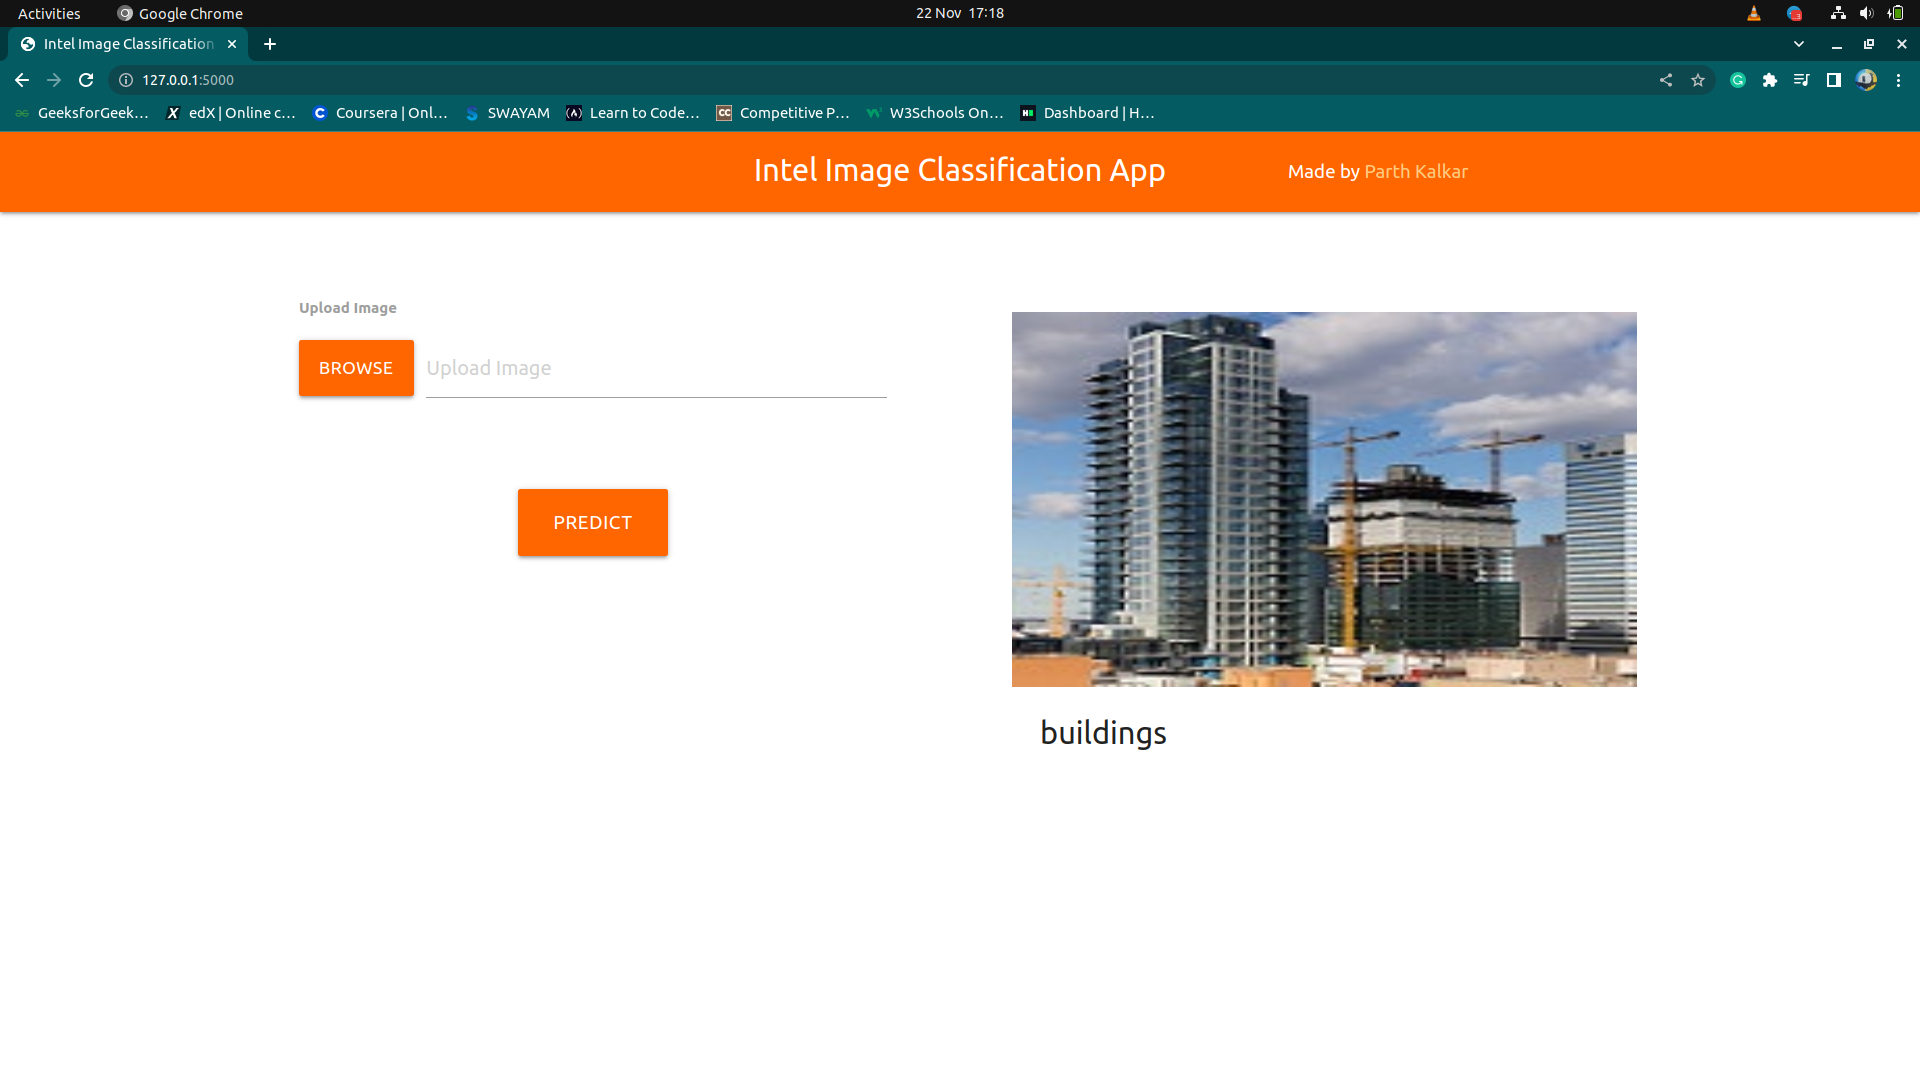
Task: Click the battery status indicator
Action: 1896,13
